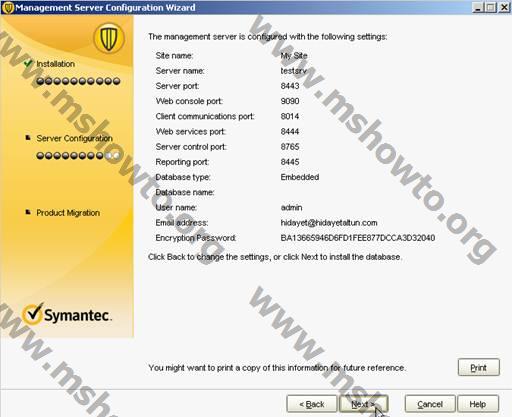This screenshot has height=417, width=512.
Task: Print the server settings summary
Action: tap(479, 367)
